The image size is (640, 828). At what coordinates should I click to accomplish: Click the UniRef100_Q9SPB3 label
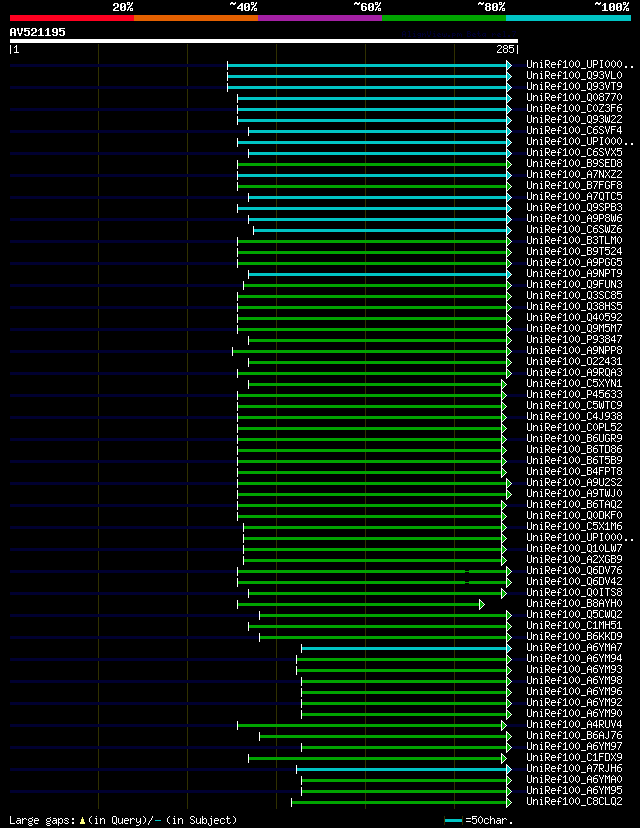pos(574,208)
